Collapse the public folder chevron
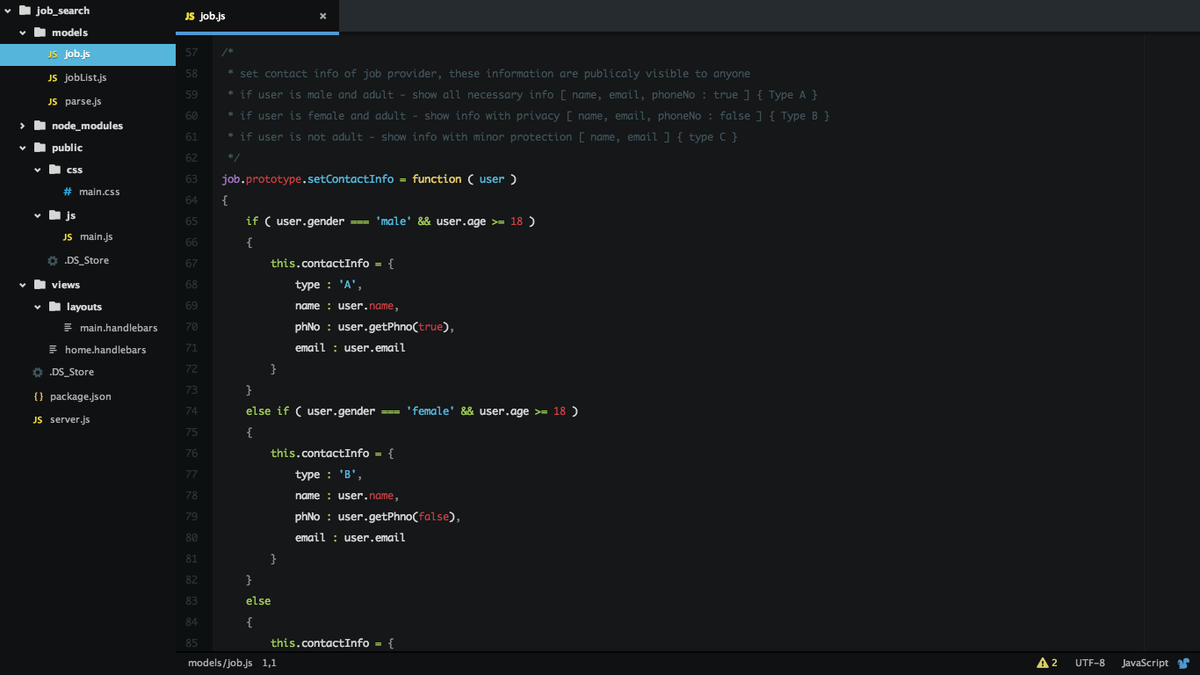The image size is (1200, 675). (22, 148)
